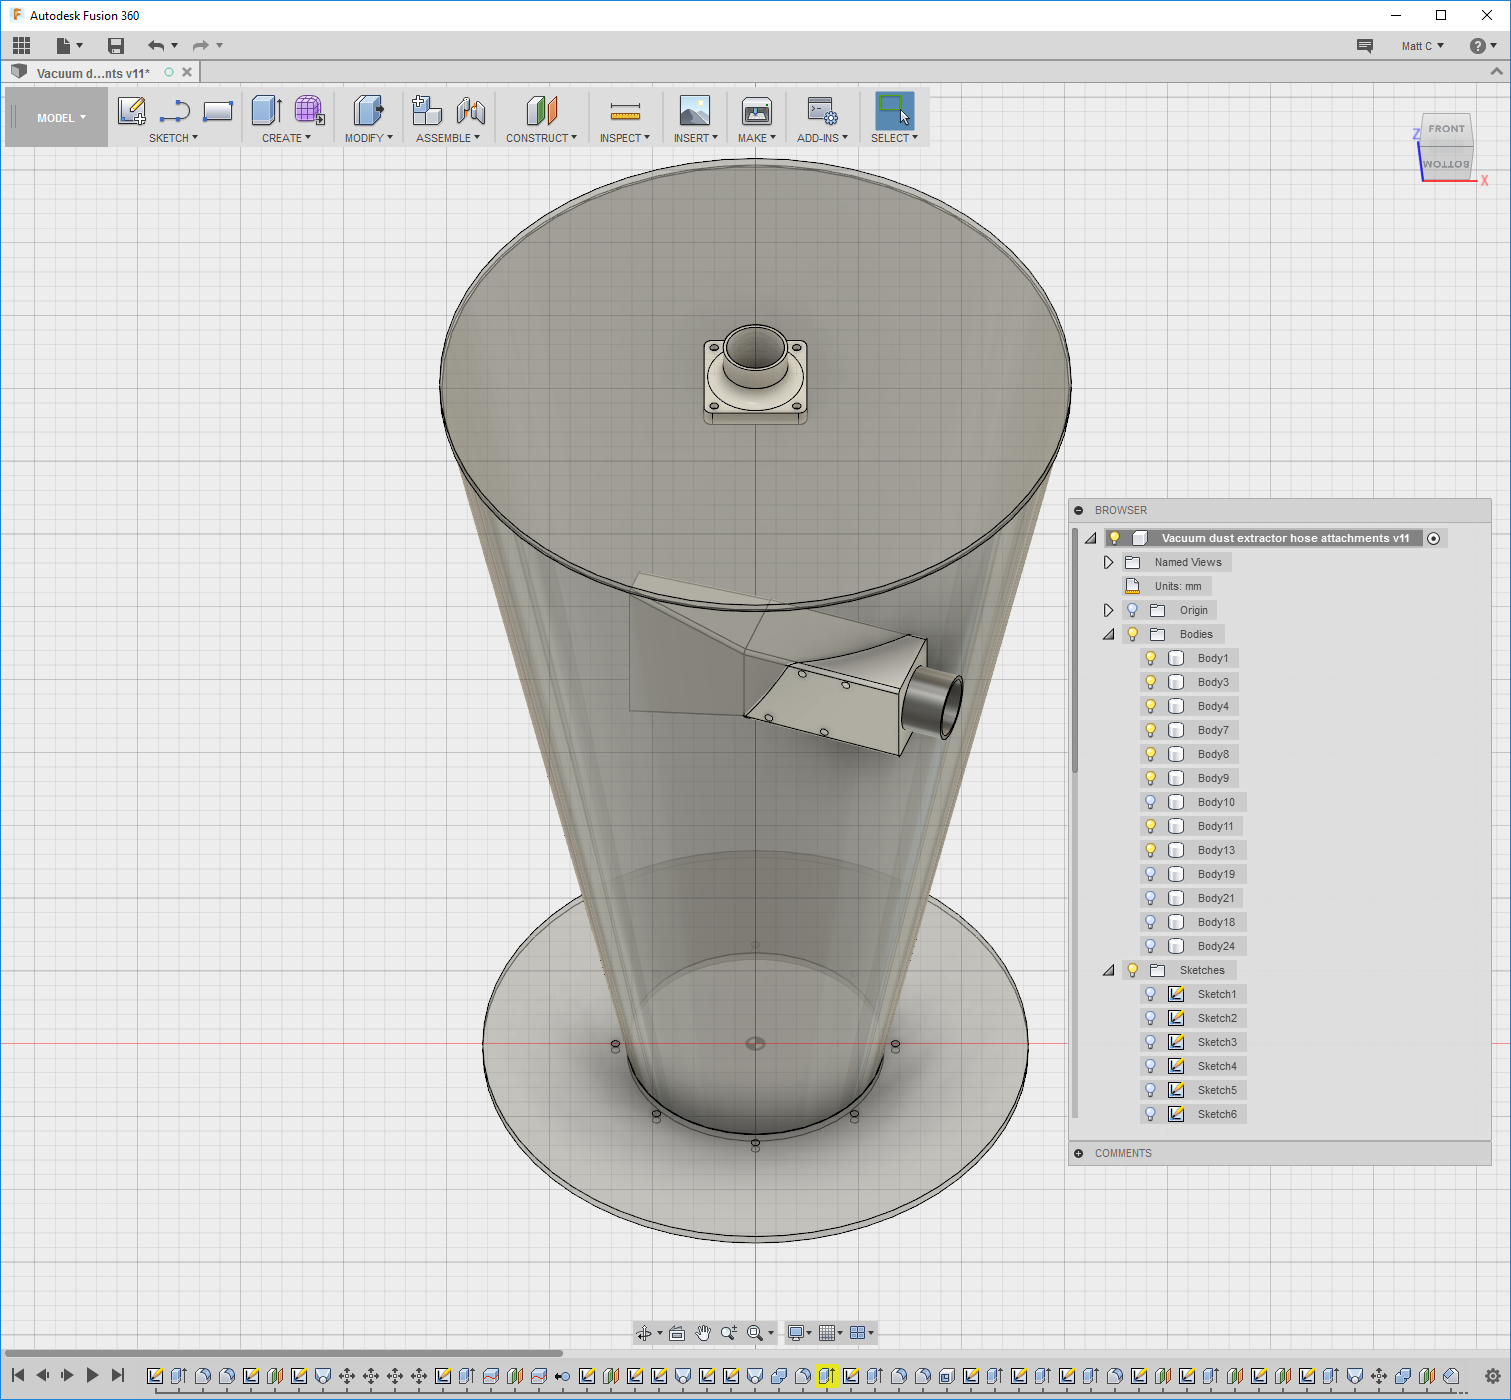Expand the Origin node in Browser

1108,609
